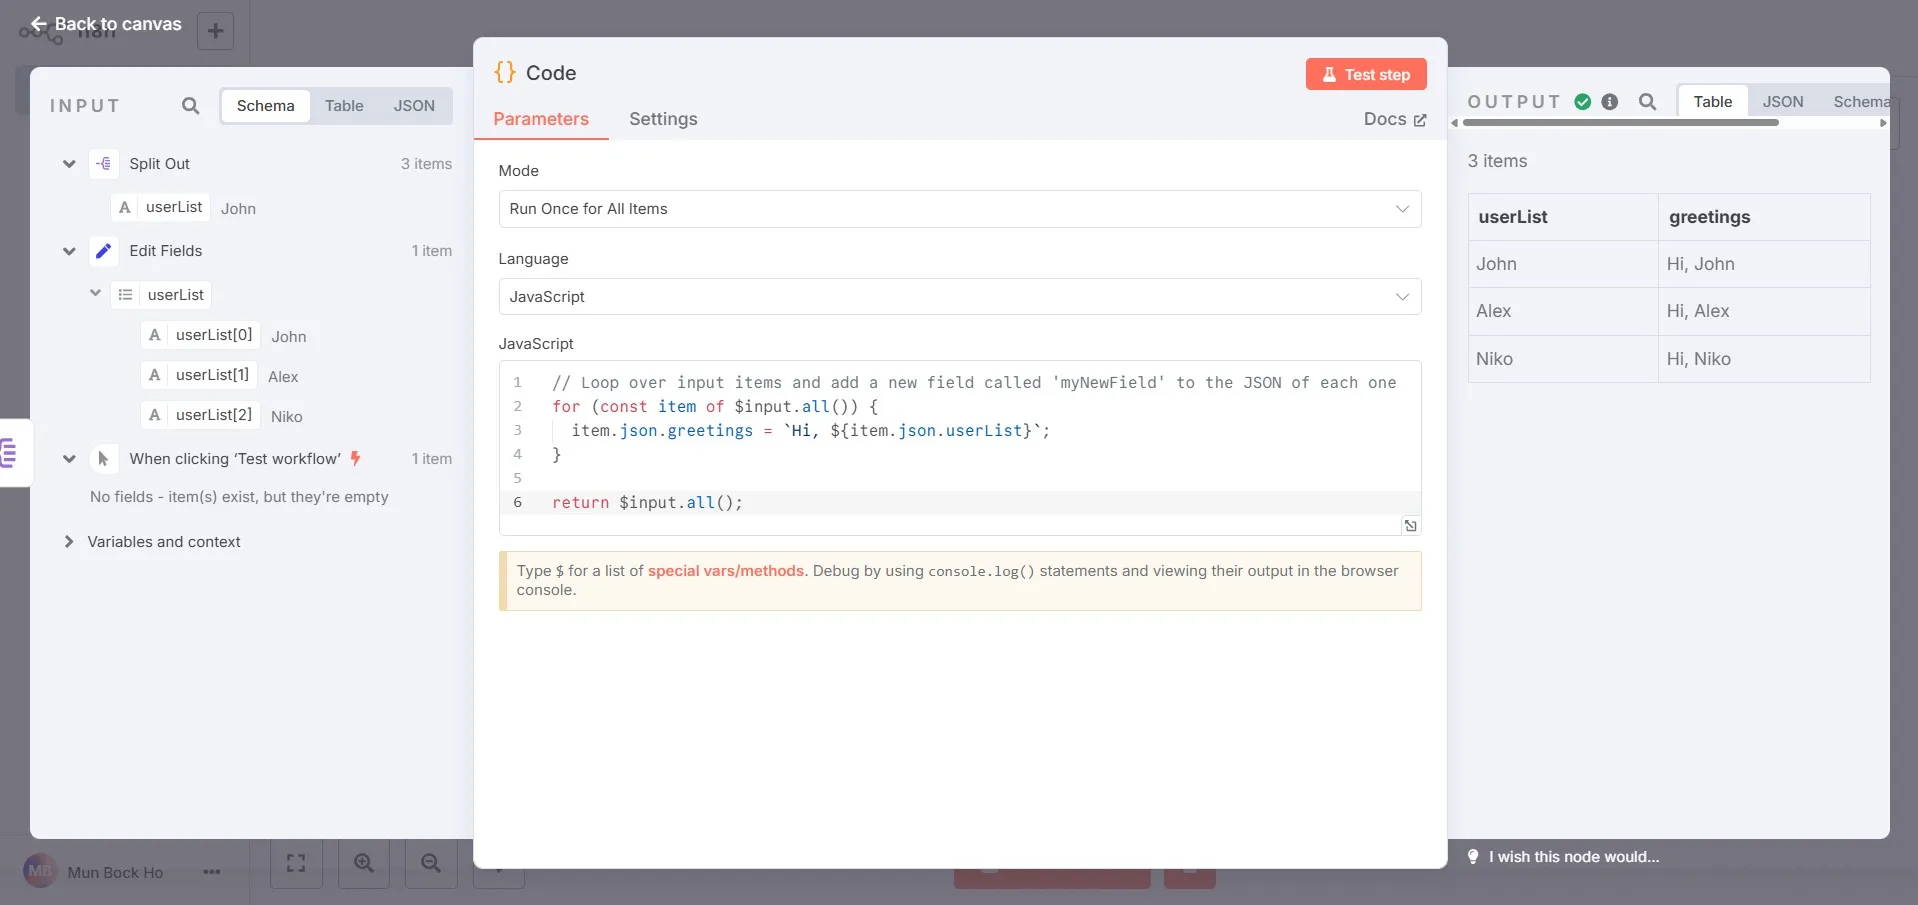Viewport: 1918px width, 905px height.
Task: Click the userList array list icon
Action: (x=125, y=294)
